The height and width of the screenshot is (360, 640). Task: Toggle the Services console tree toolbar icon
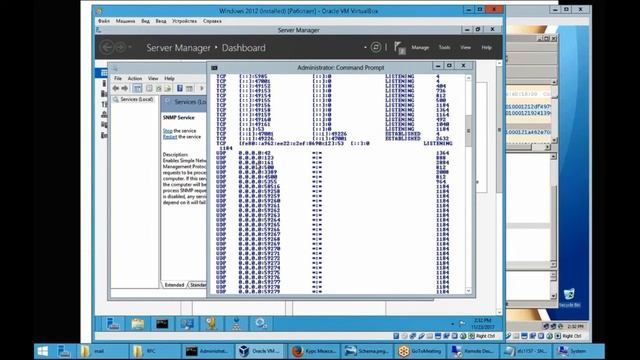pyautogui.click(x=138, y=88)
